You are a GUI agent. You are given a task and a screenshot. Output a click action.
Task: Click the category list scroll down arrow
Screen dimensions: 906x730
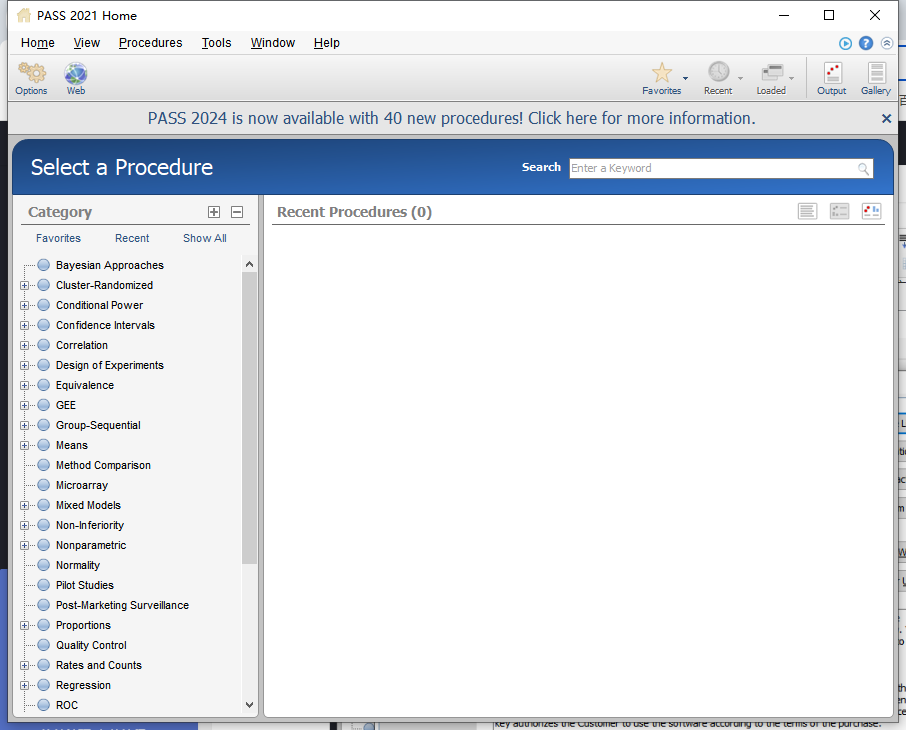coord(250,705)
